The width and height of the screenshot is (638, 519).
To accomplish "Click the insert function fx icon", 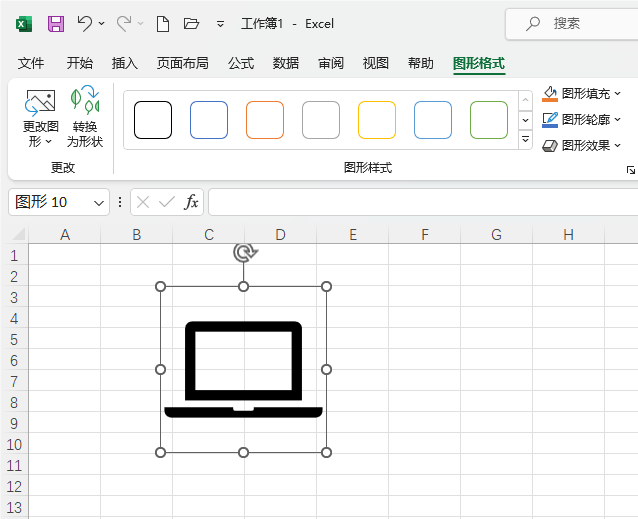I will tap(191, 202).
